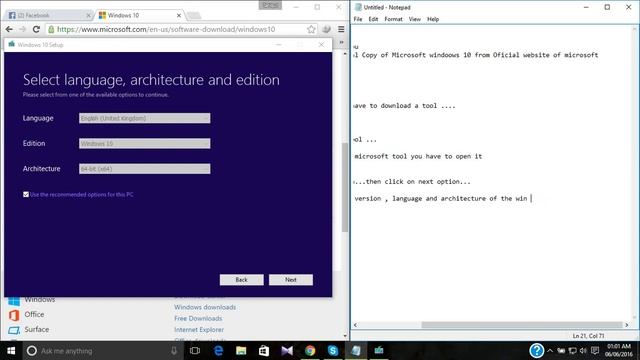The image size is (640, 360).
Task: Click the volume icon in system tray
Action: [x=583, y=351]
